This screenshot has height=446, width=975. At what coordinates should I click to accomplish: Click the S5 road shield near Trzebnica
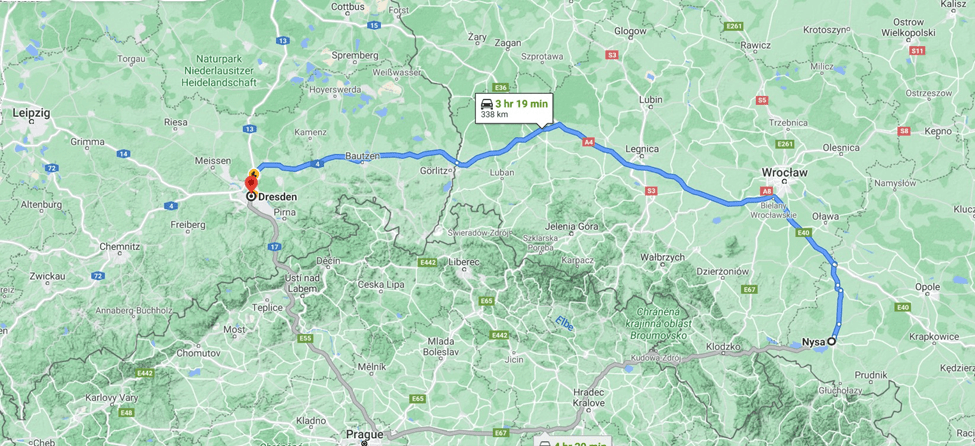point(763,100)
